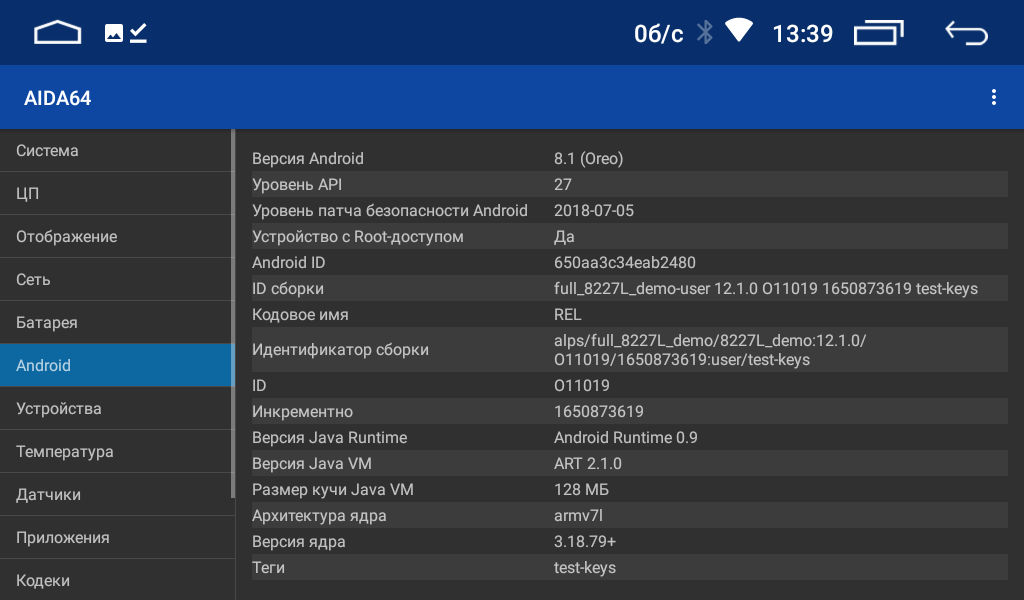Open the image notification icon
The height and width of the screenshot is (600, 1024).
pos(114,33)
